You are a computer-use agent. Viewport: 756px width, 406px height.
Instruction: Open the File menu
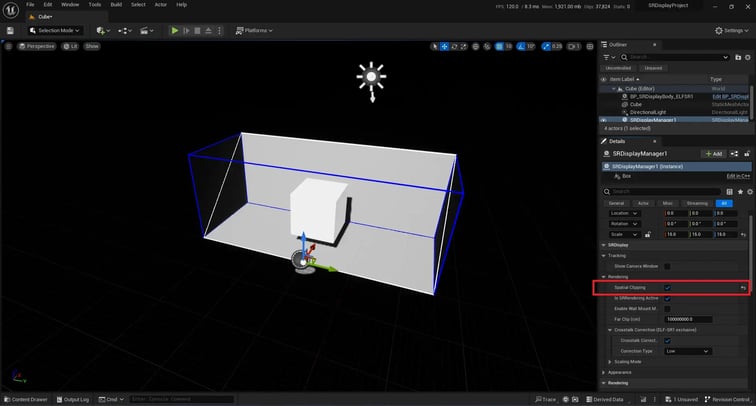click(x=30, y=4)
